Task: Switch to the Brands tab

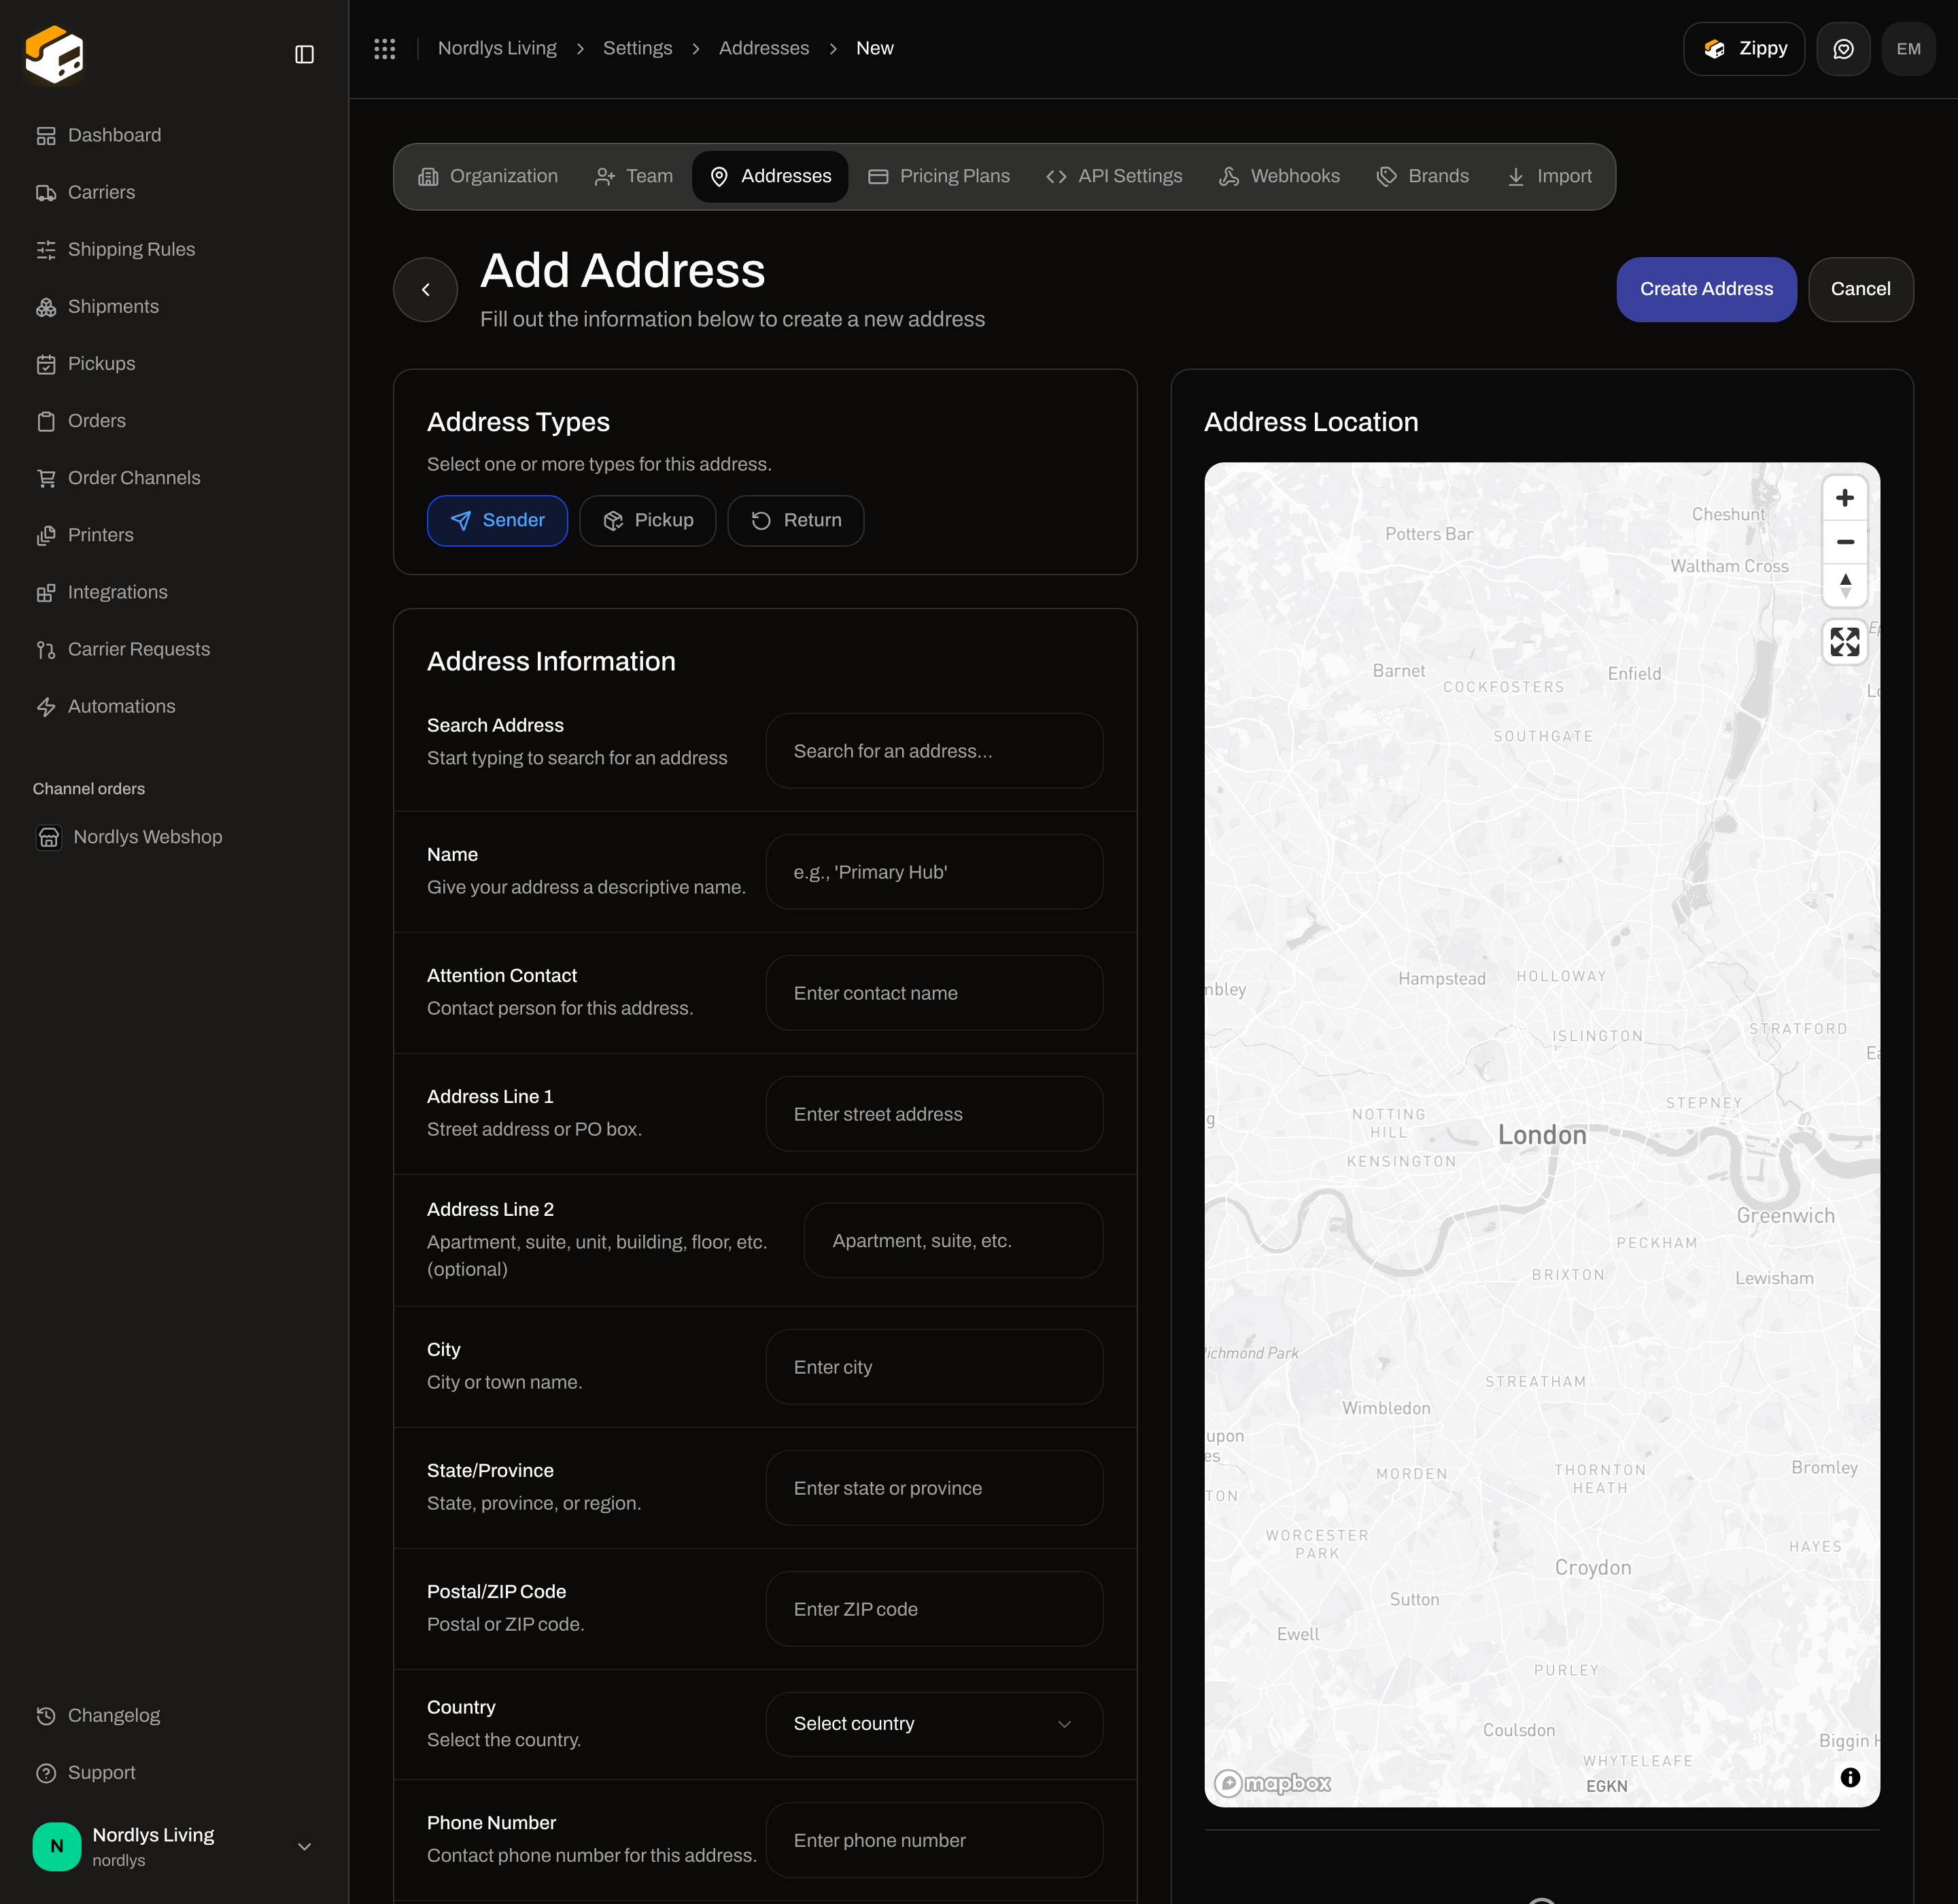Action: (1423, 177)
